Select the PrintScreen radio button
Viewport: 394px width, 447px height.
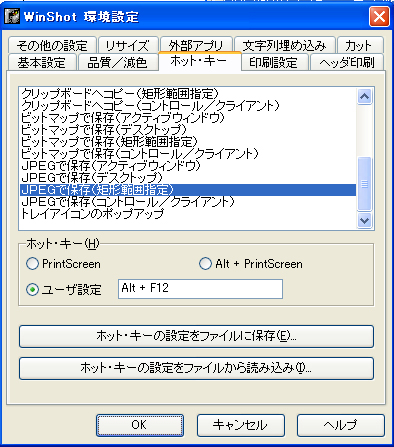[x=32, y=264]
